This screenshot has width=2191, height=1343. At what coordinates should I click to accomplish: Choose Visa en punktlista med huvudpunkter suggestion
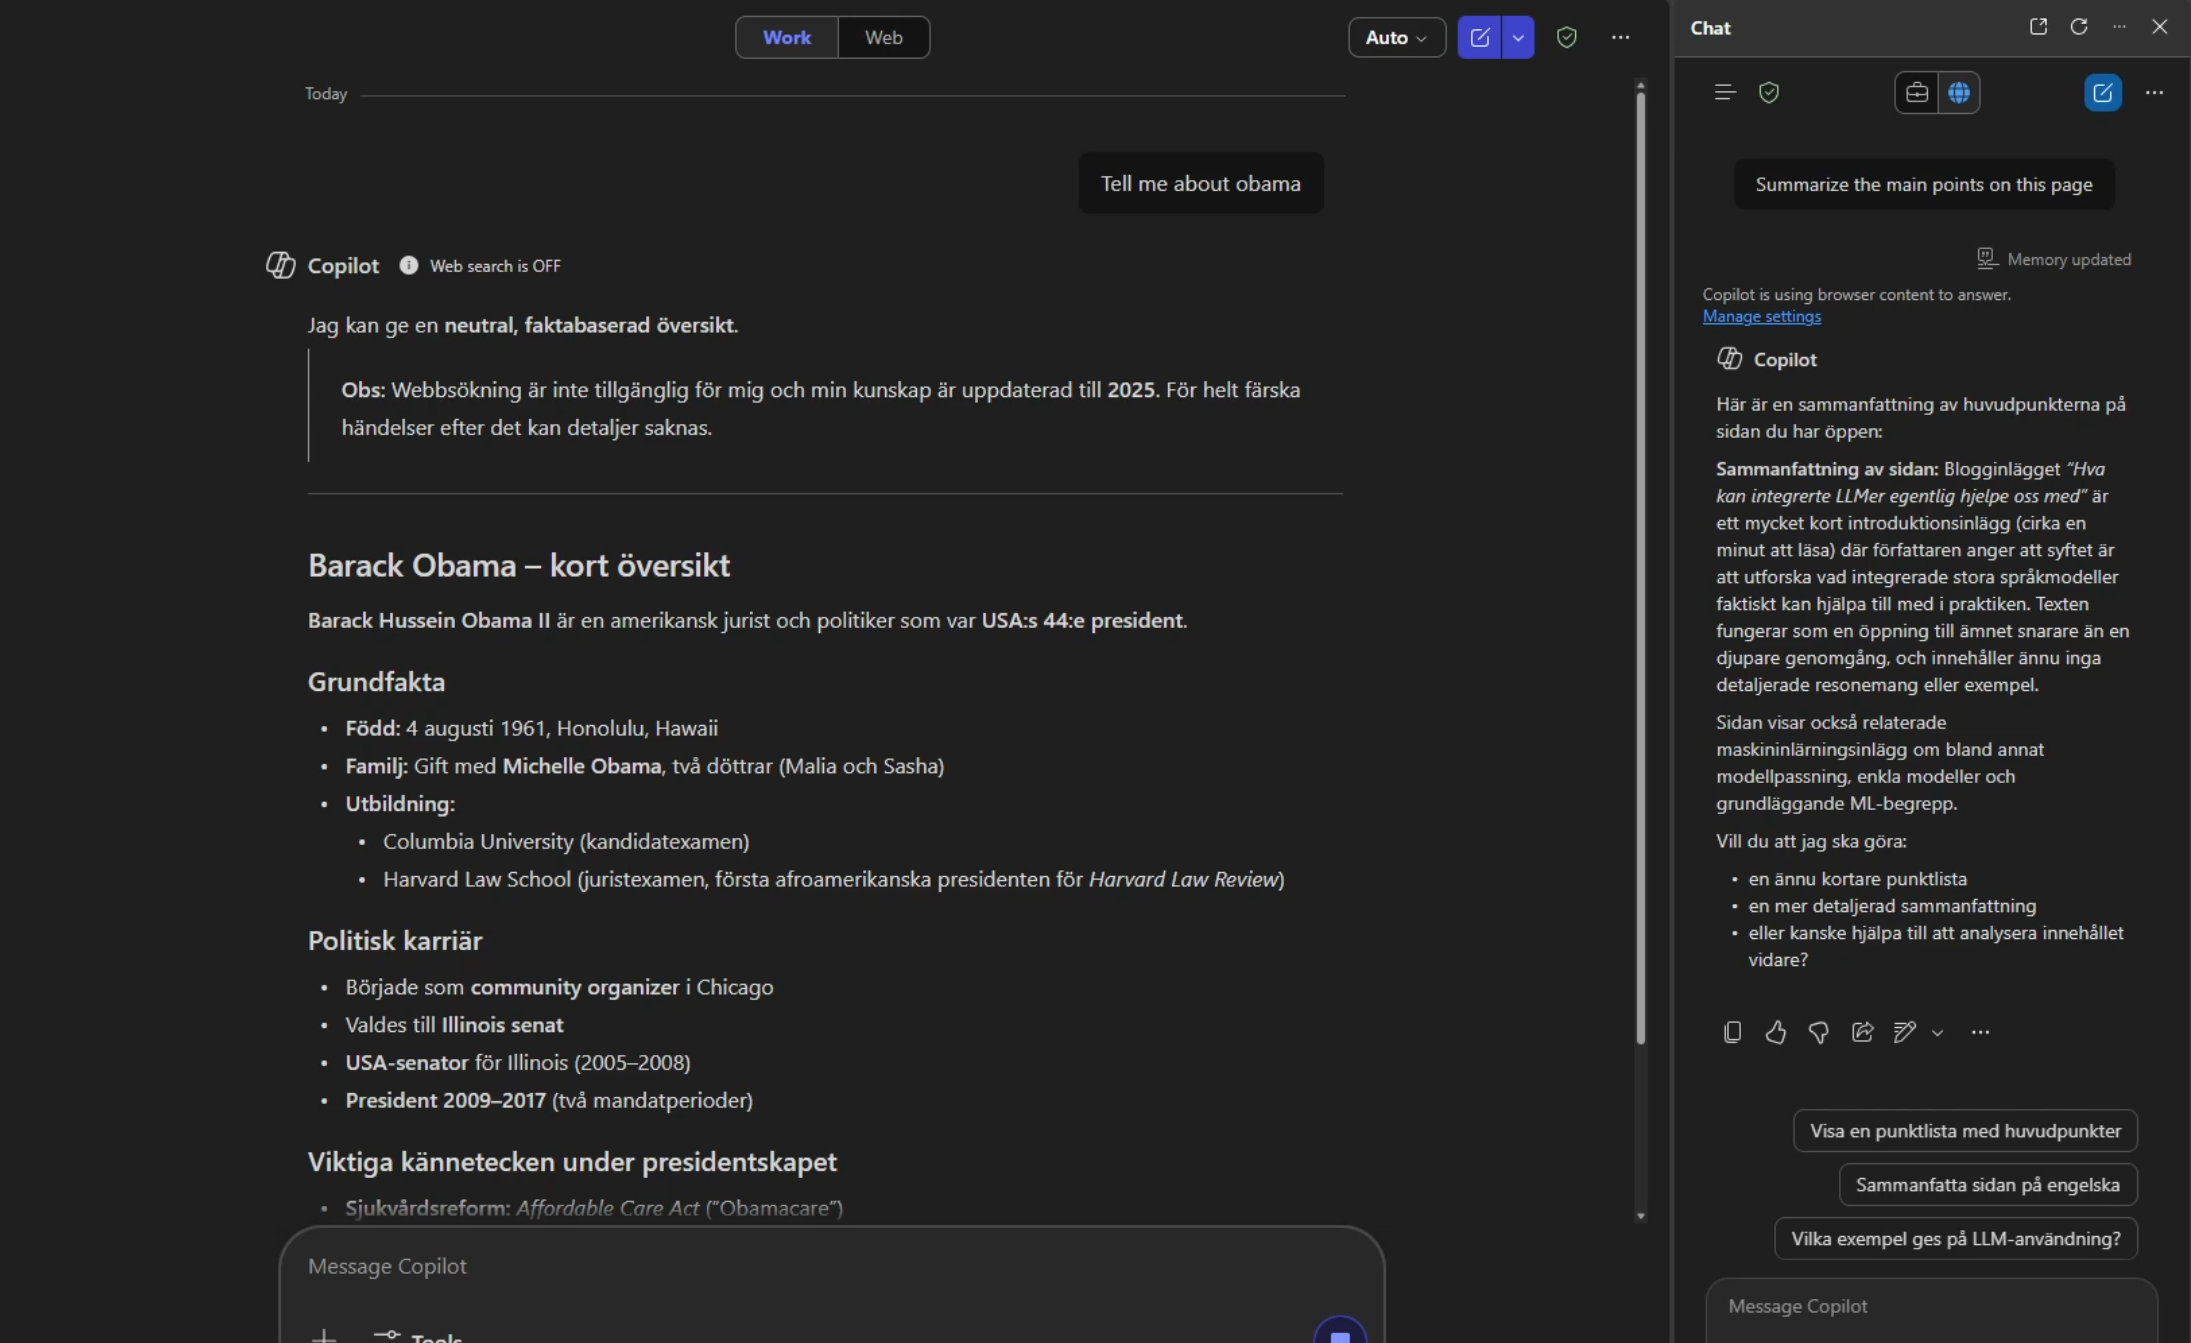tap(1965, 1131)
